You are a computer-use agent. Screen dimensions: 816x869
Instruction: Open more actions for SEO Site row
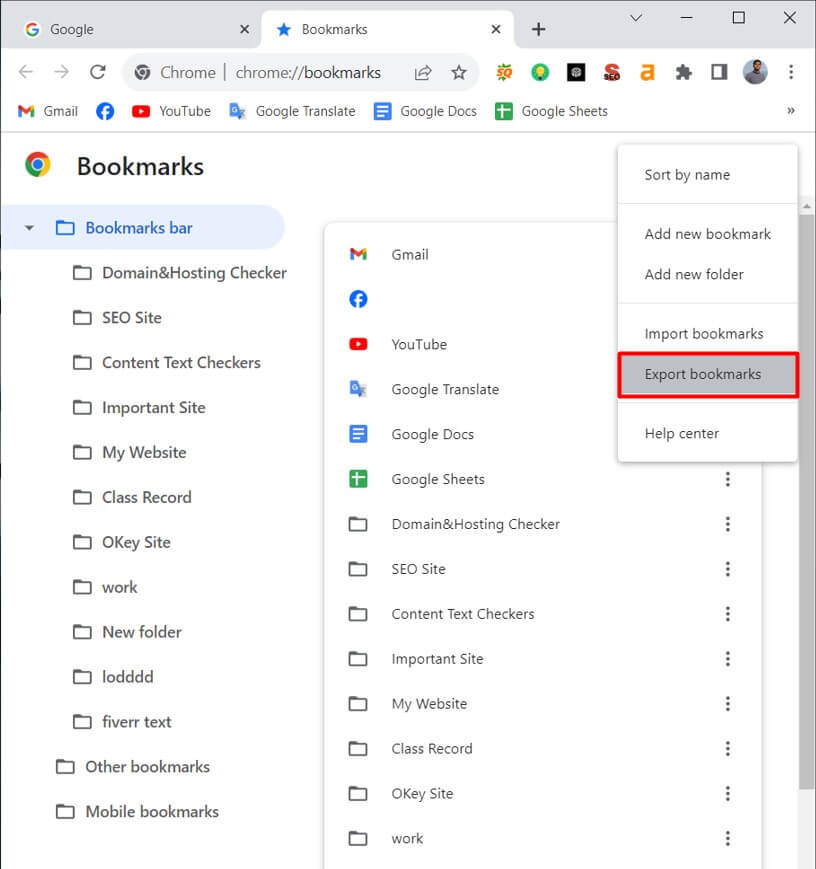coord(727,569)
